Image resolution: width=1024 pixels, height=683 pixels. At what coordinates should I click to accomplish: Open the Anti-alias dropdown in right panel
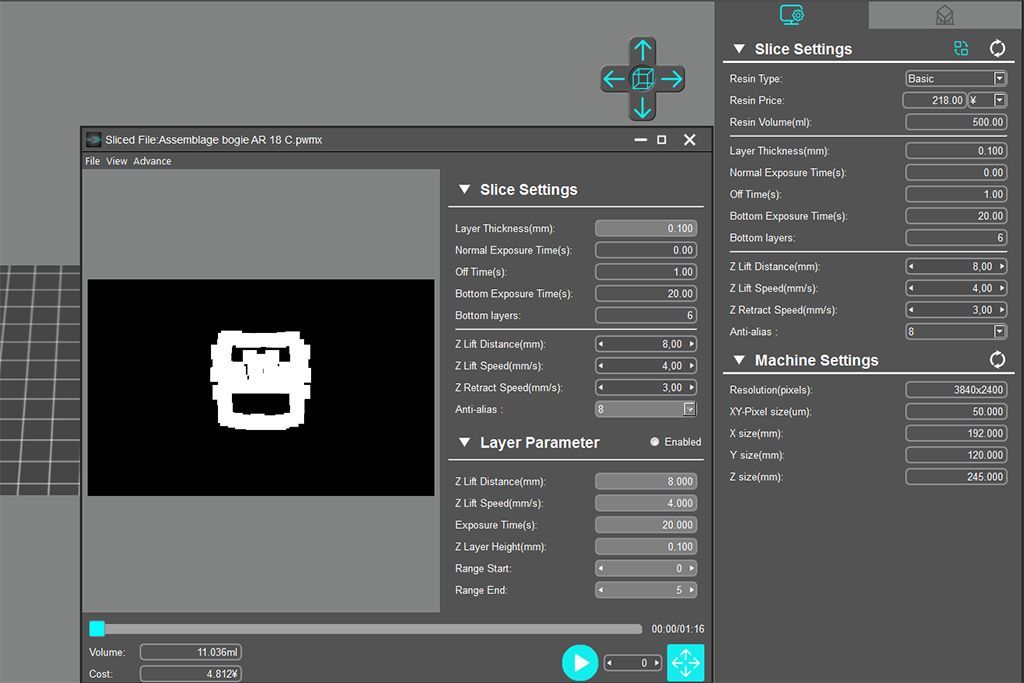(x=999, y=332)
